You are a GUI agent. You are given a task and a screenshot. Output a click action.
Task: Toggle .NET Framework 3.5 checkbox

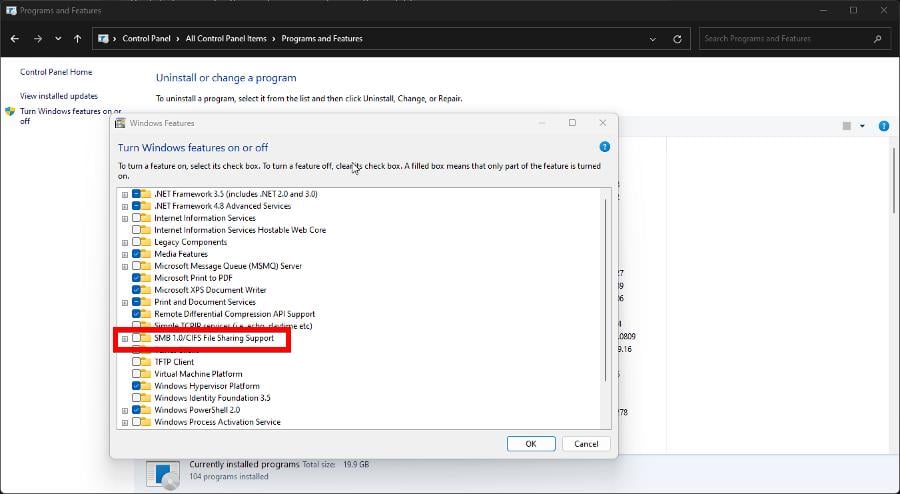[x=136, y=194]
